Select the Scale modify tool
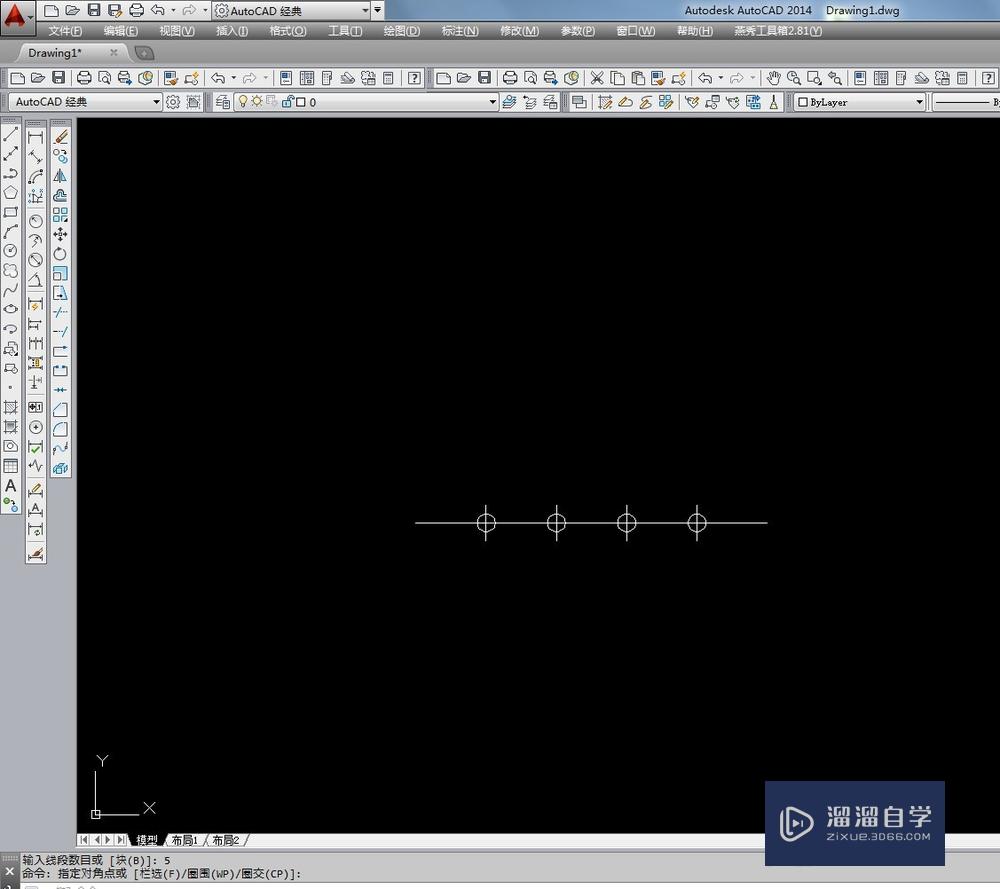The height and width of the screenshot is (889, 1000). pos(61,274)
